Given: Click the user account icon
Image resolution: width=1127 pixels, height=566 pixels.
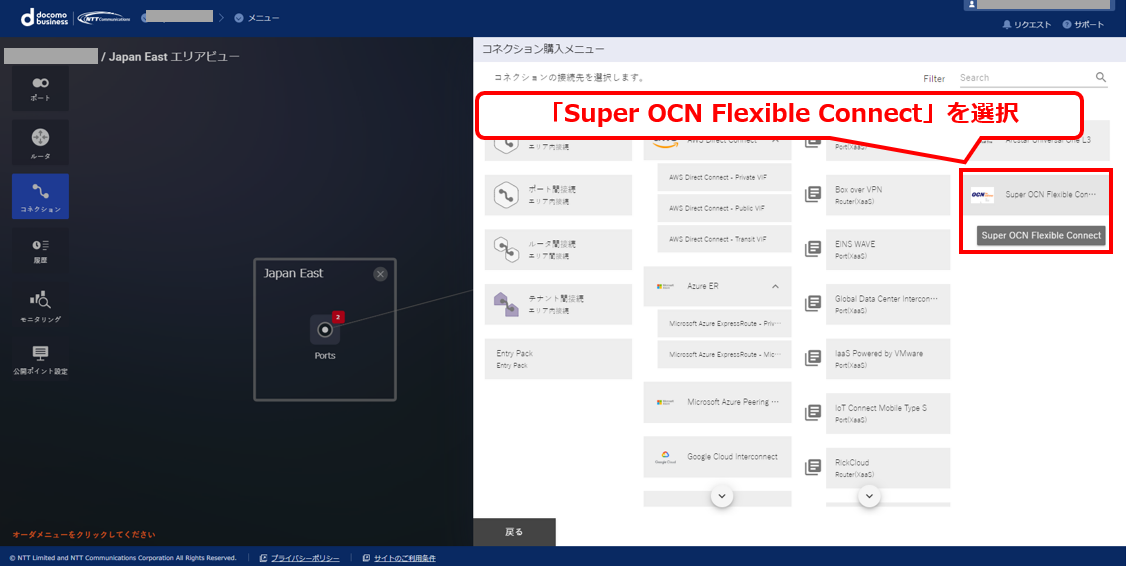Looking at the screenshot, I should point(970,4).
